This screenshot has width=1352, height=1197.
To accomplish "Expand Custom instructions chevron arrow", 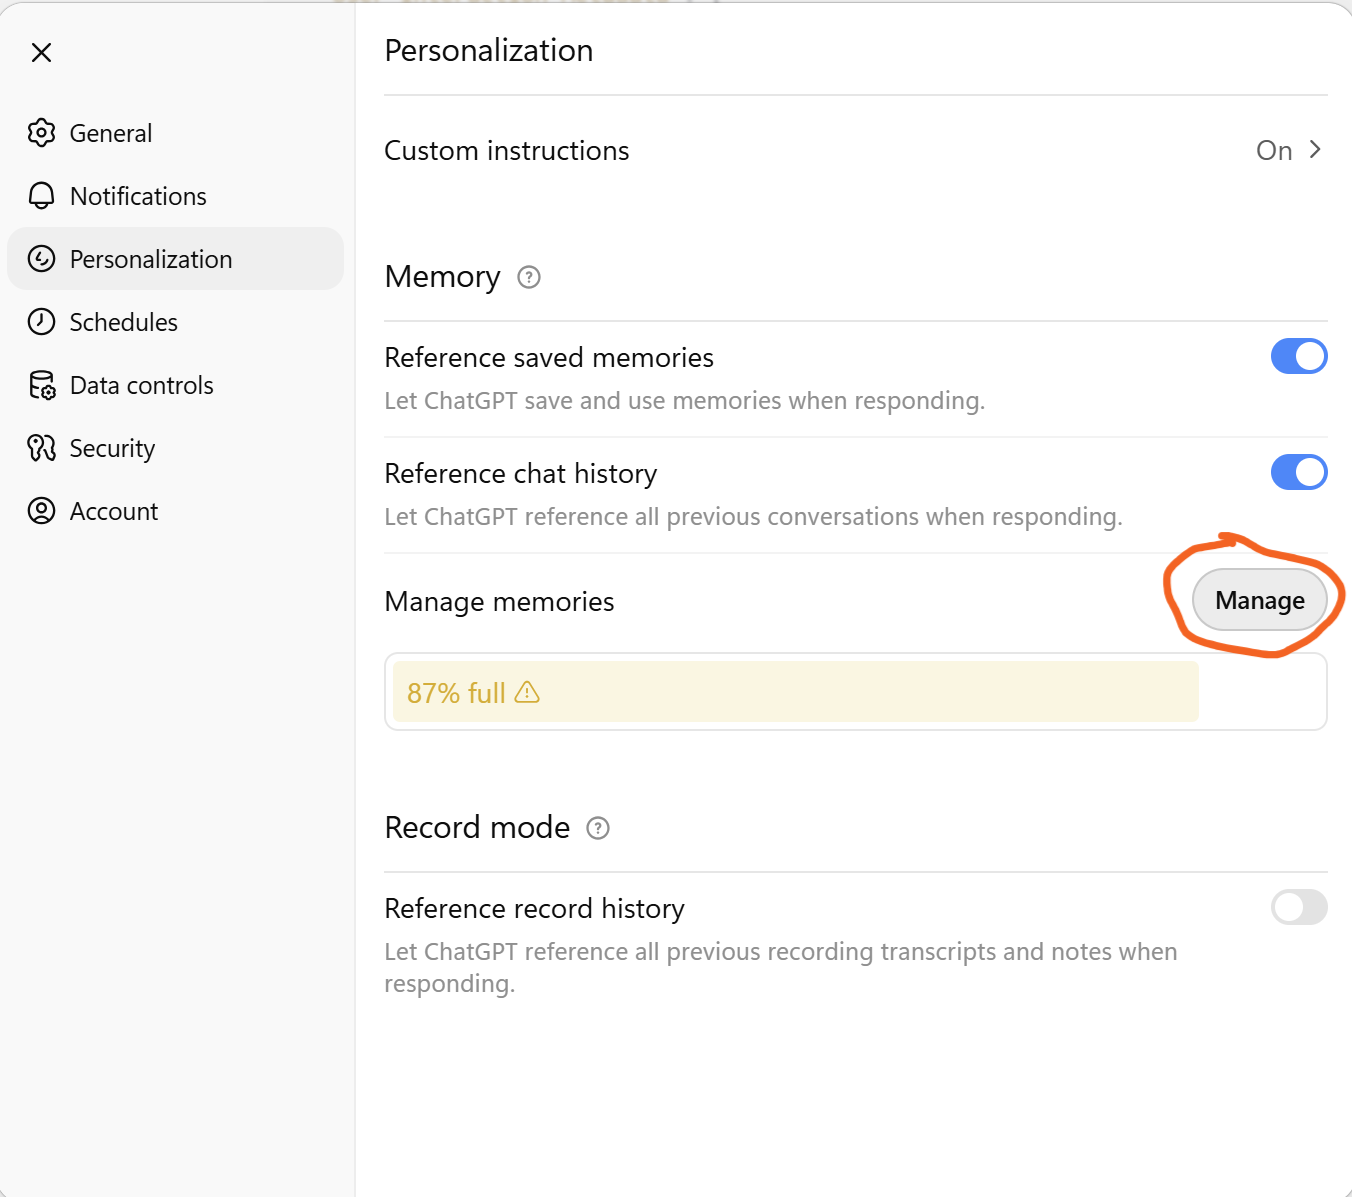I will click(1315, 150).
